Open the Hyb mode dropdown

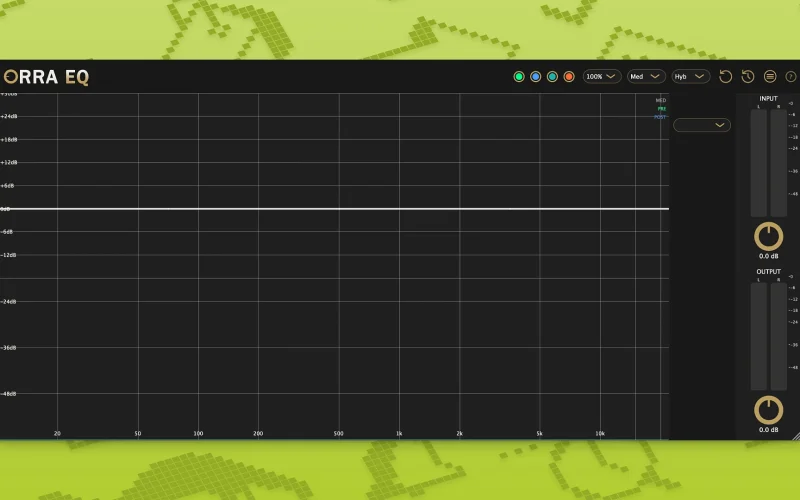(x=690, y=77)
